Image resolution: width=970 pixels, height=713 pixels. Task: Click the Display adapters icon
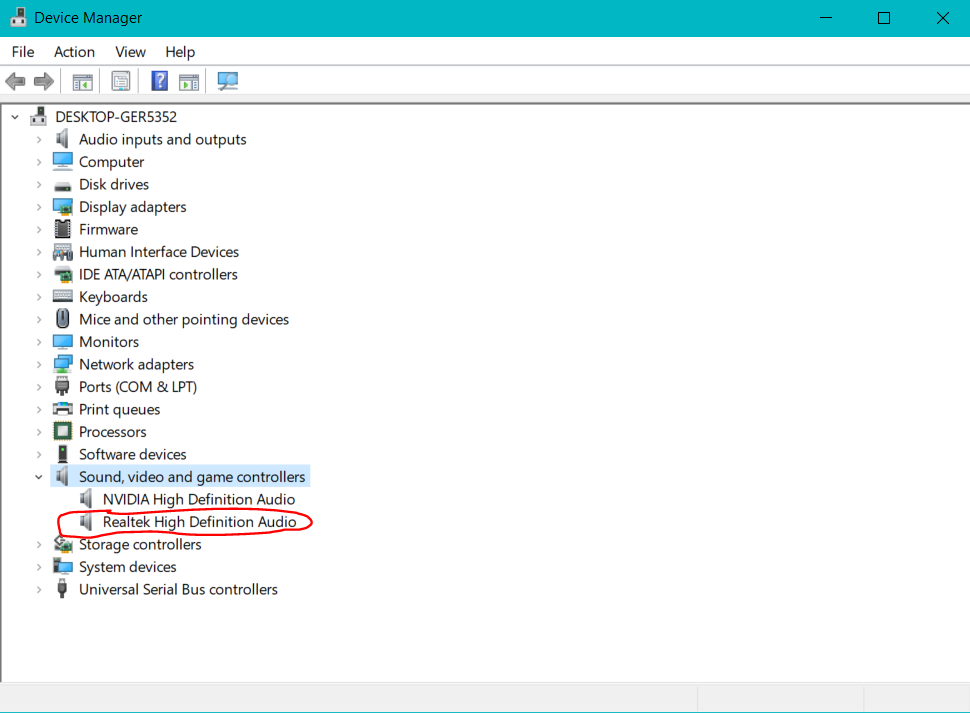[x=62, y=207]
